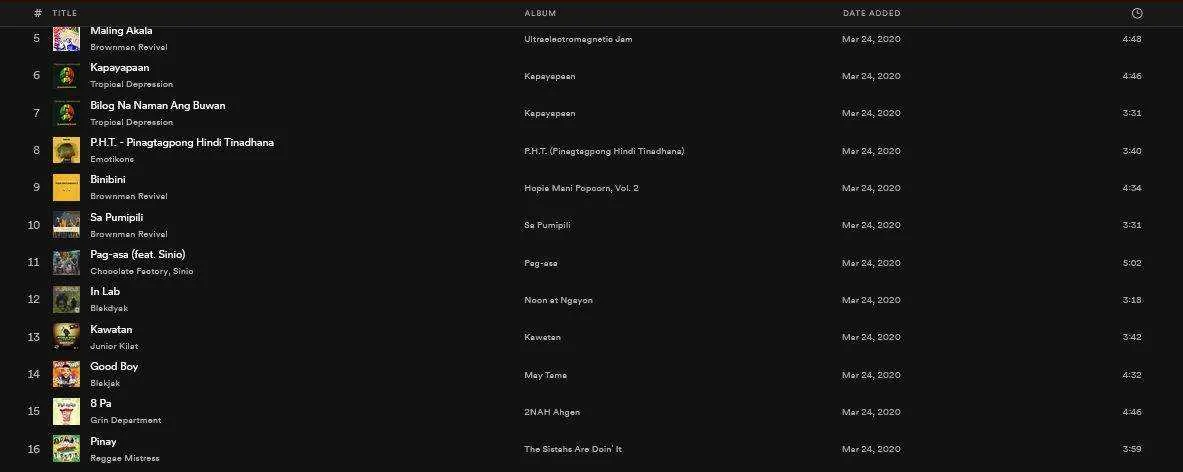Click the Pinay track album artwork

(x=66, y=449)
